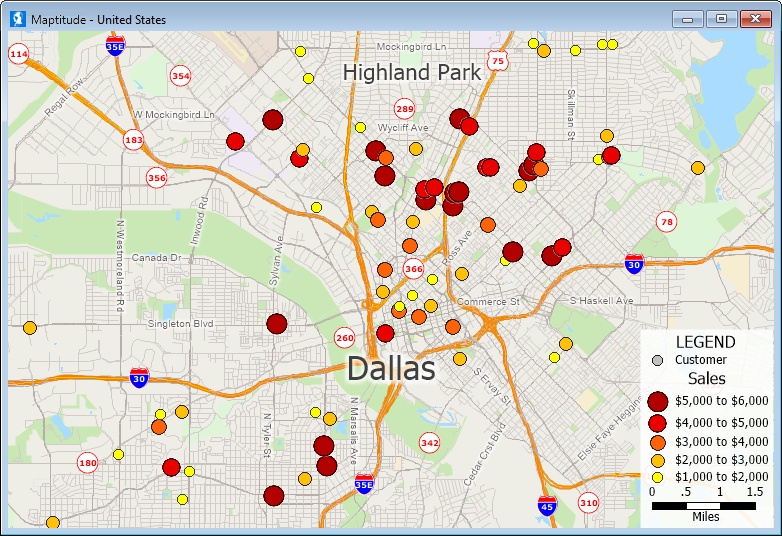Click the Highland Park map label
782x536 pixels.
tap(411, 73)
